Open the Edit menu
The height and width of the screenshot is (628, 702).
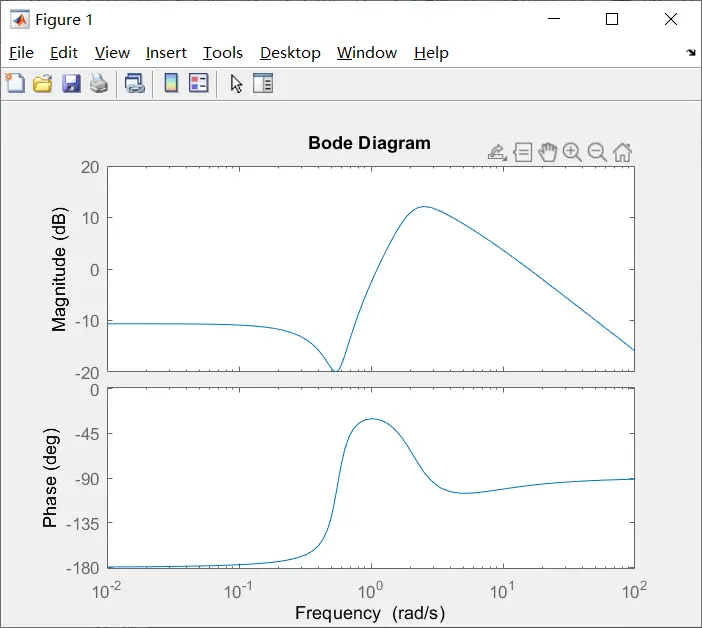(64, 53)
